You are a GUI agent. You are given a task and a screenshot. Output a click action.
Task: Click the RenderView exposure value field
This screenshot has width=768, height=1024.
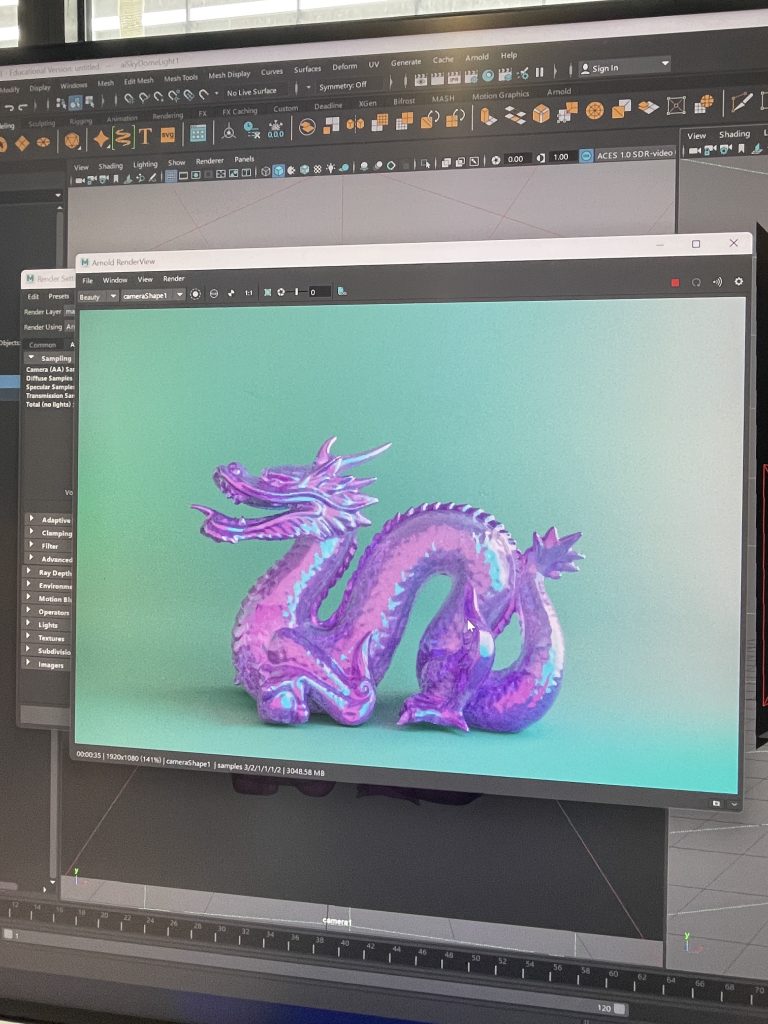(319, 291)
